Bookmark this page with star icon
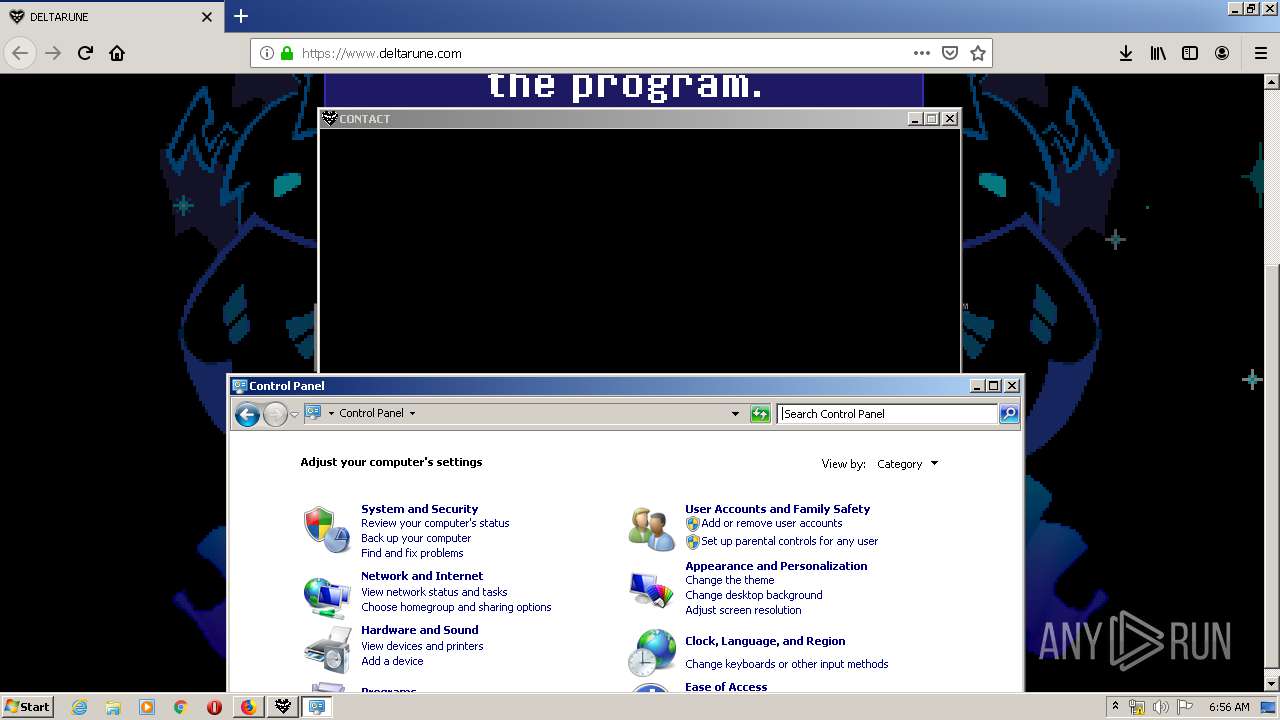 pos(978,53)
